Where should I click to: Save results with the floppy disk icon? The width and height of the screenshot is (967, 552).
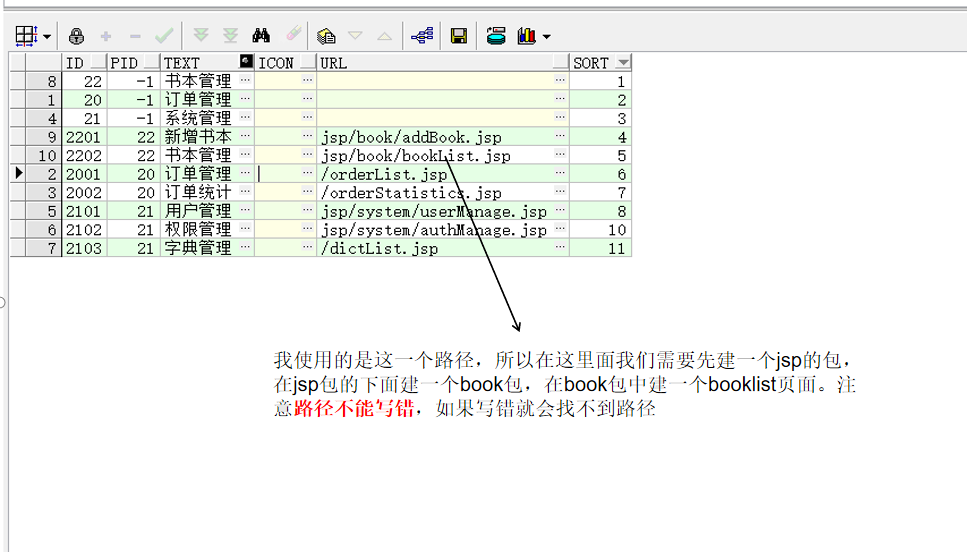[x=458, y=36]
